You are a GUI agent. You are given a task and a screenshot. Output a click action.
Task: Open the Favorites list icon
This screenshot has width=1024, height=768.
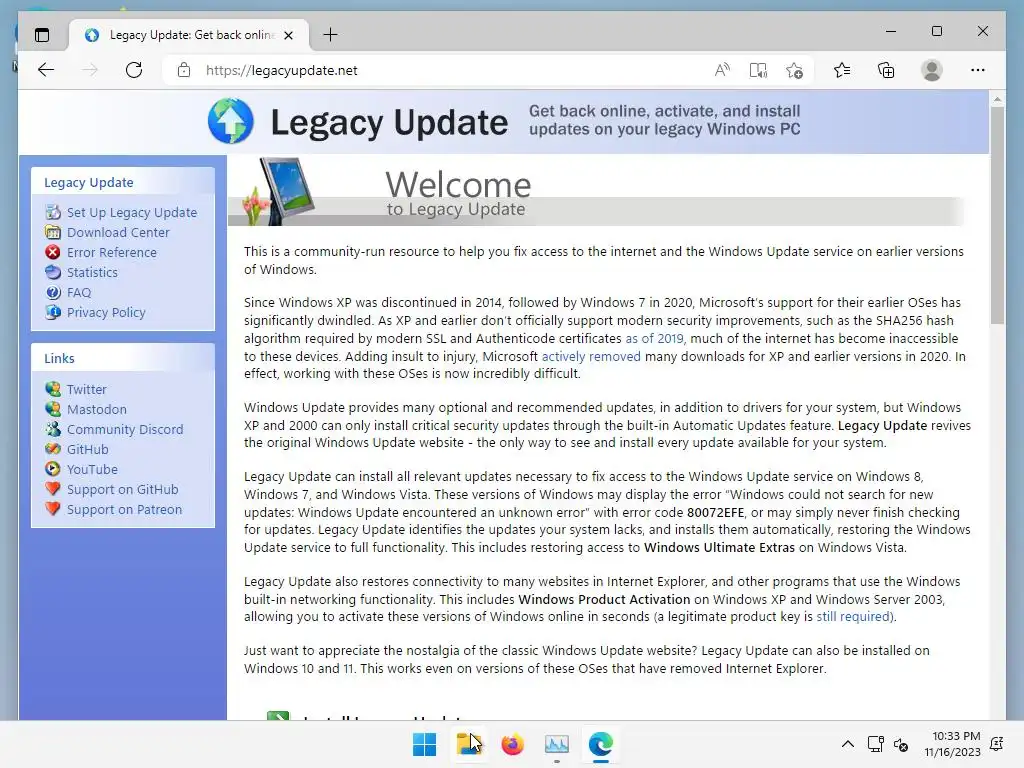842,70
